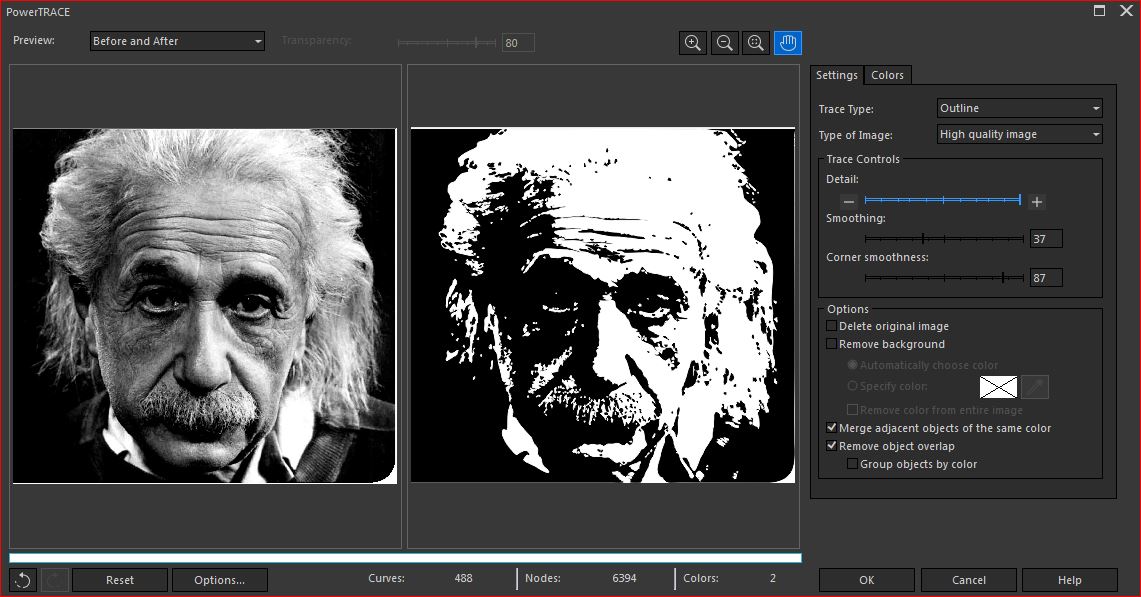1141x597 pixels.
Task: Adjust the Smoothing slider
Action: tap(944, 239)
